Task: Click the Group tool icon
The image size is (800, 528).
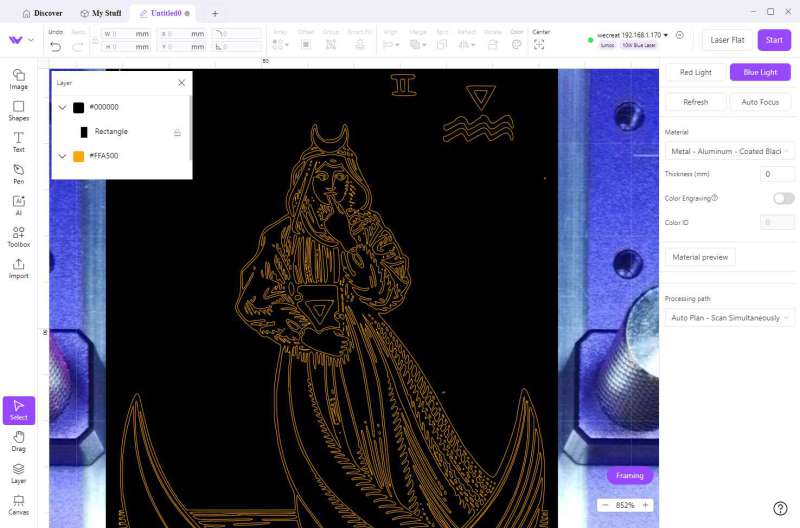Action: click(331, 45)
